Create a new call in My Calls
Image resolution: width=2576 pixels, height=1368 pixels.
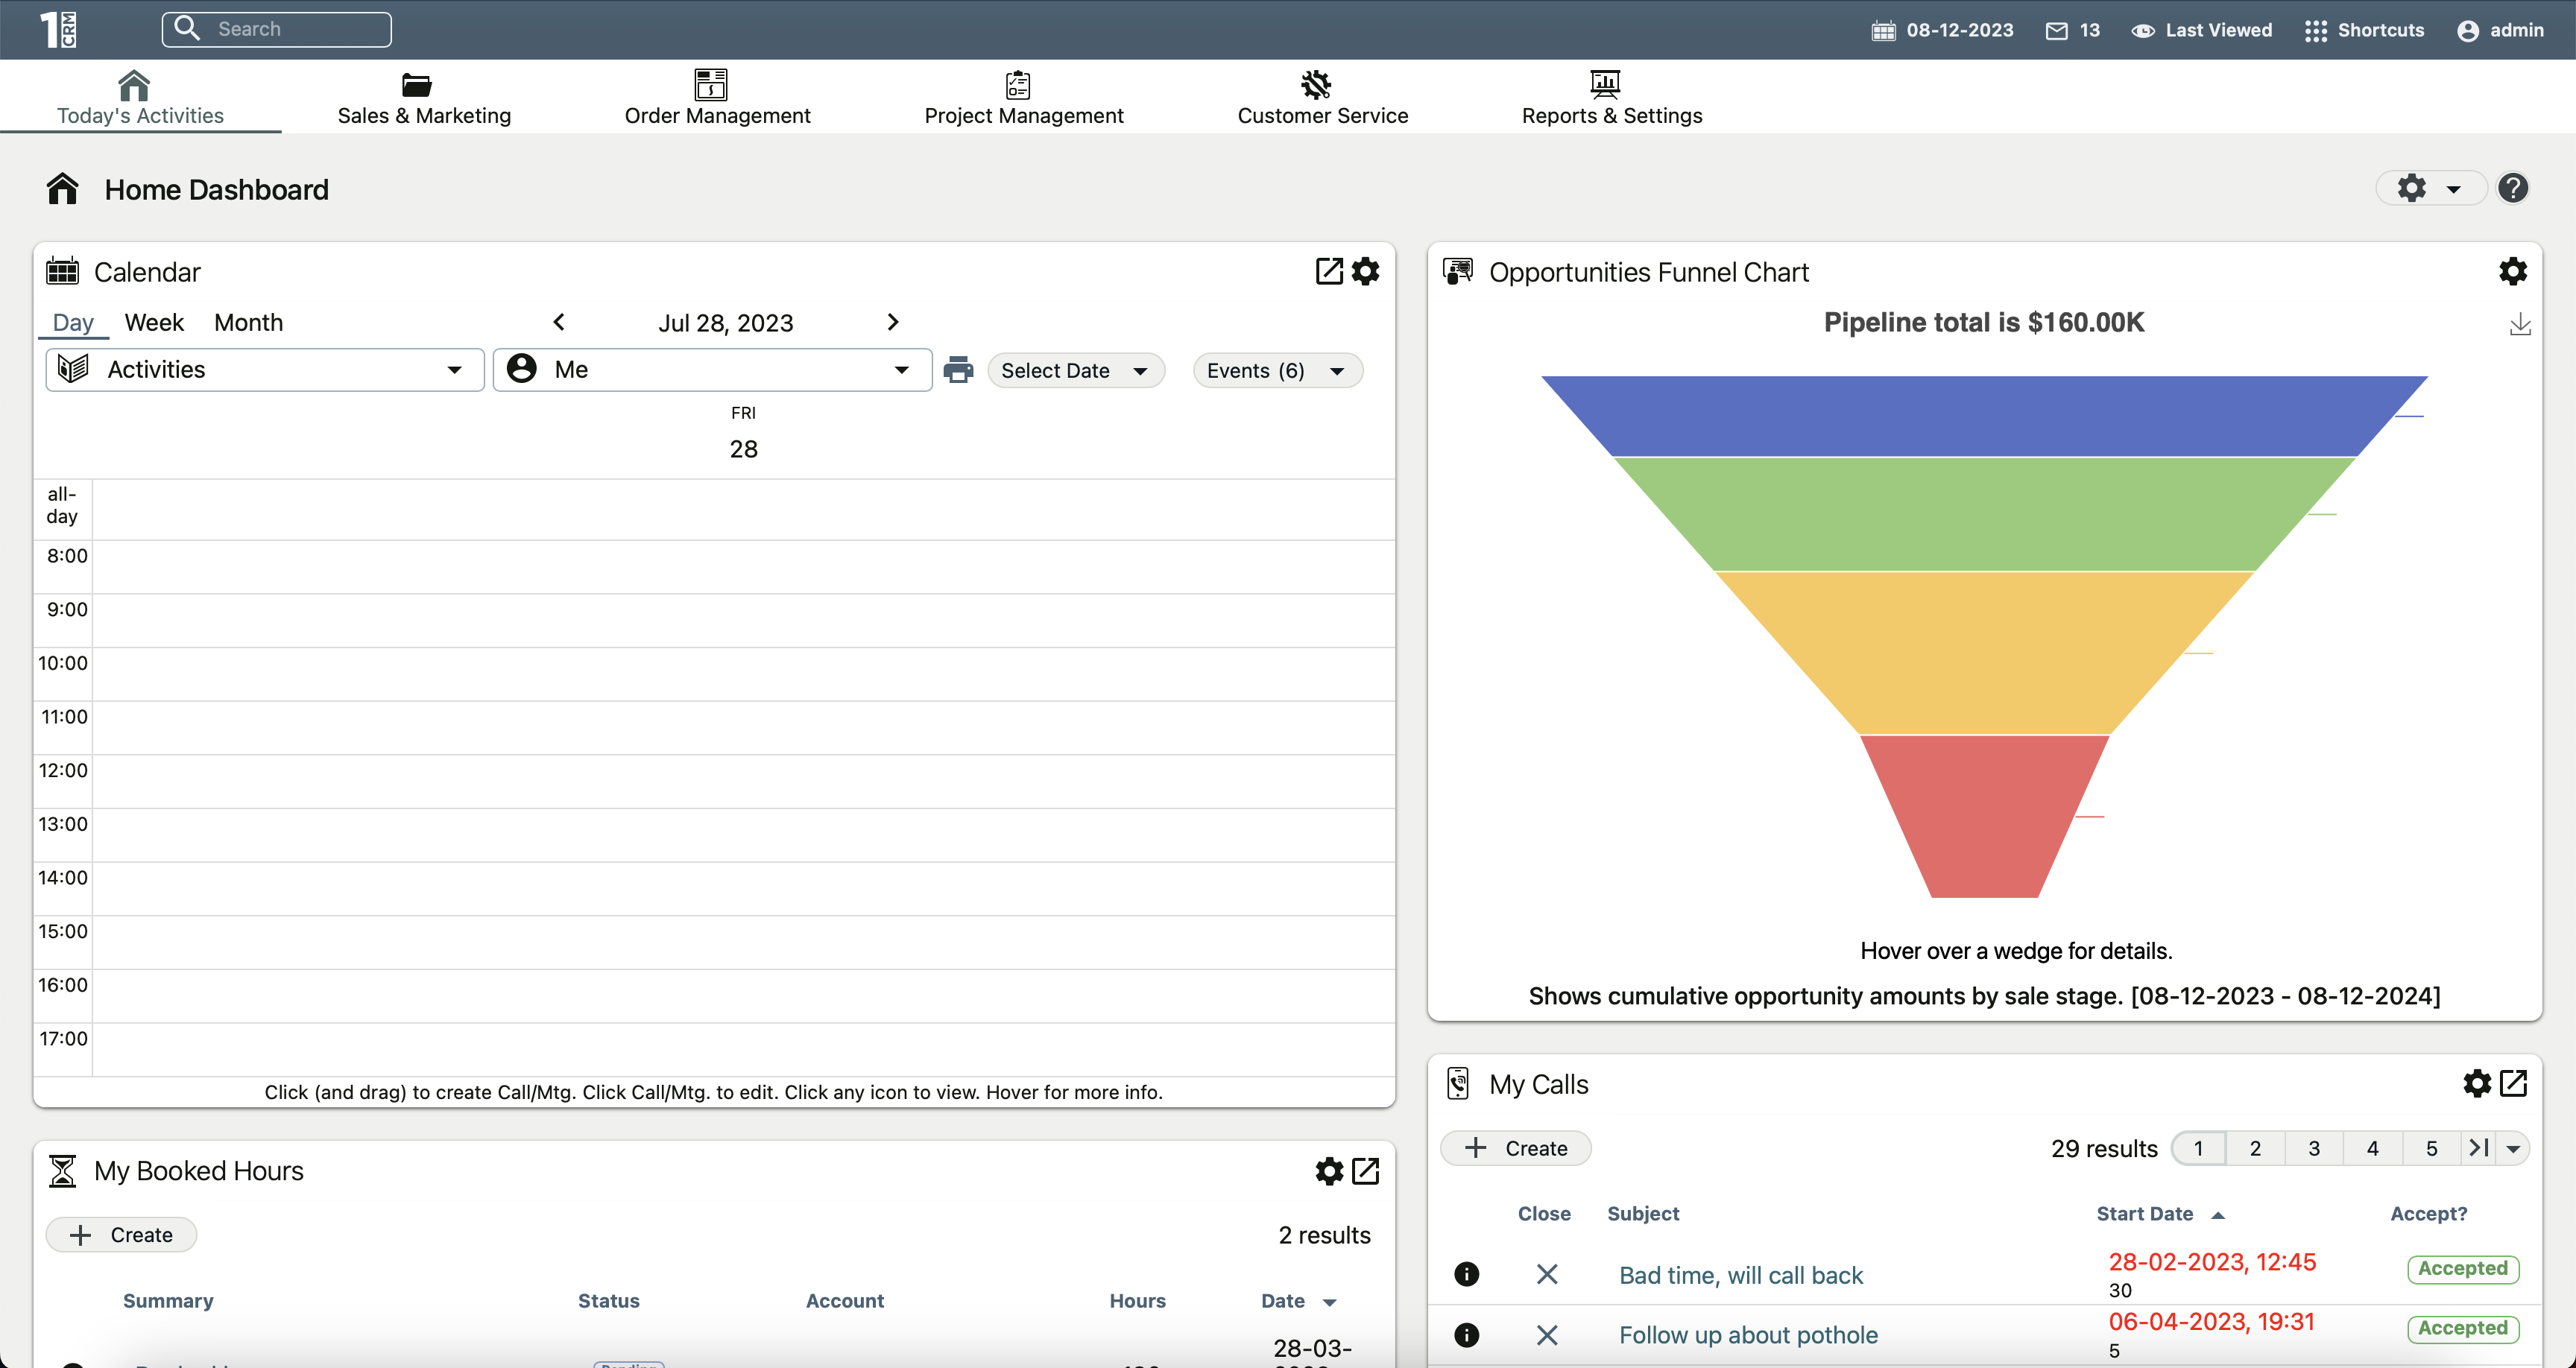(1516, 1148)
